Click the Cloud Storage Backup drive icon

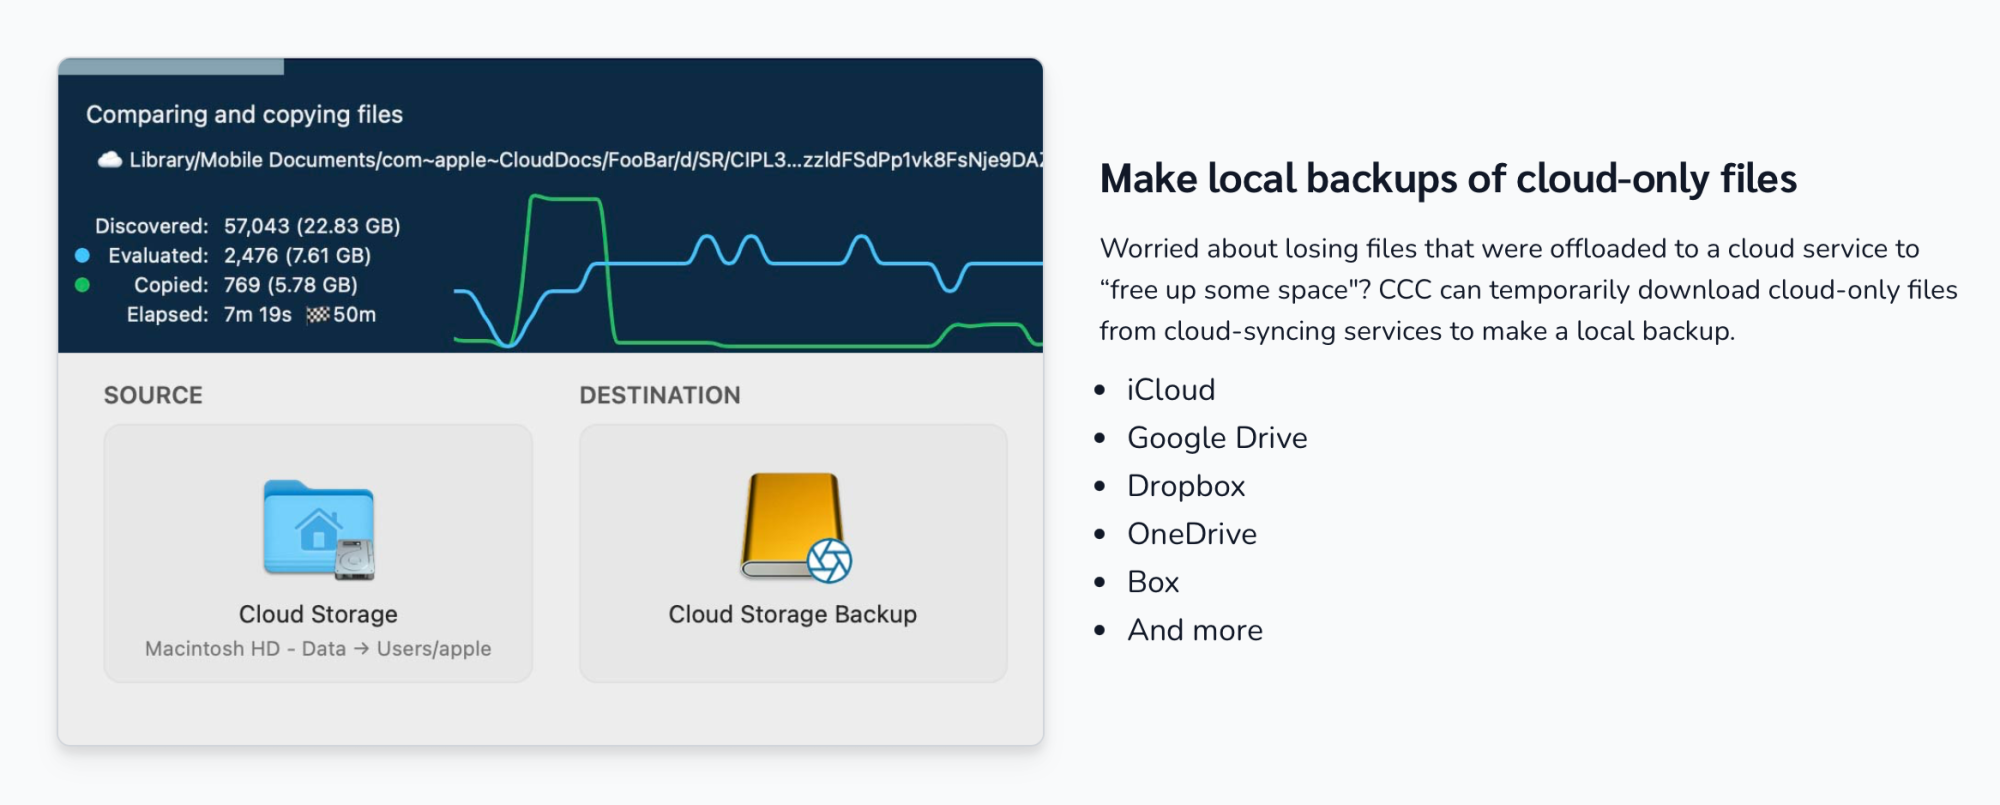796,527
